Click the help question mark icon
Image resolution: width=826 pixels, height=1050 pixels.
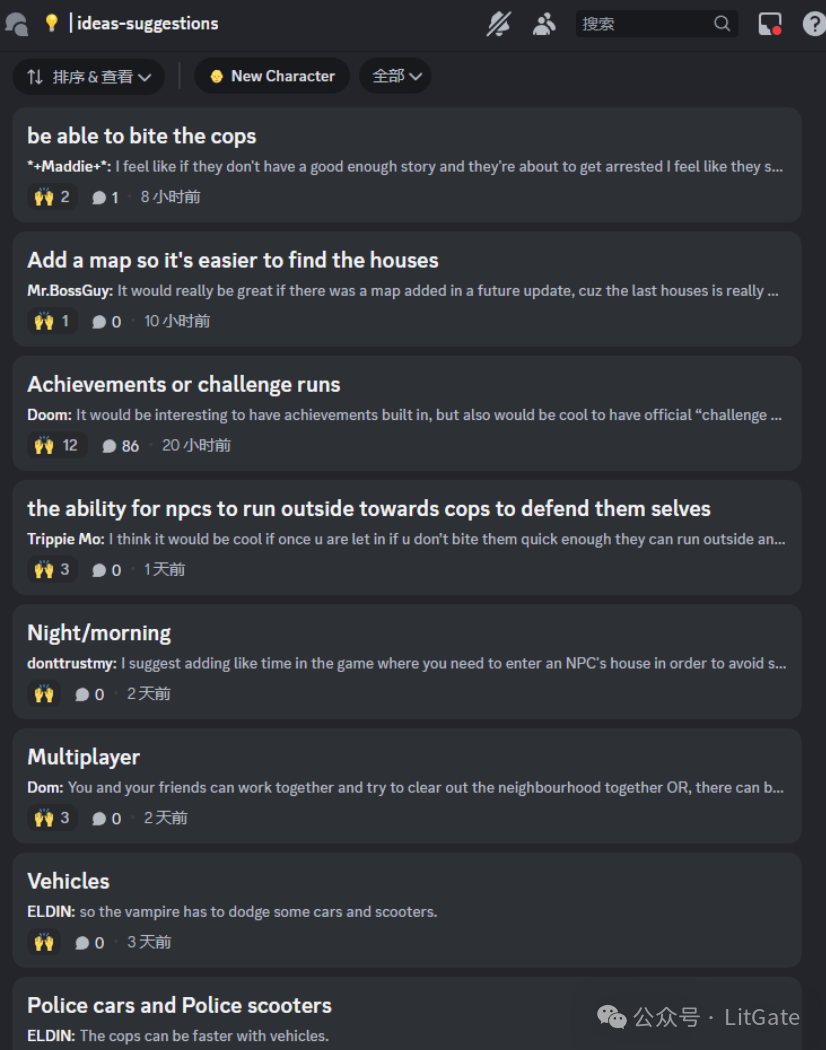814,24
